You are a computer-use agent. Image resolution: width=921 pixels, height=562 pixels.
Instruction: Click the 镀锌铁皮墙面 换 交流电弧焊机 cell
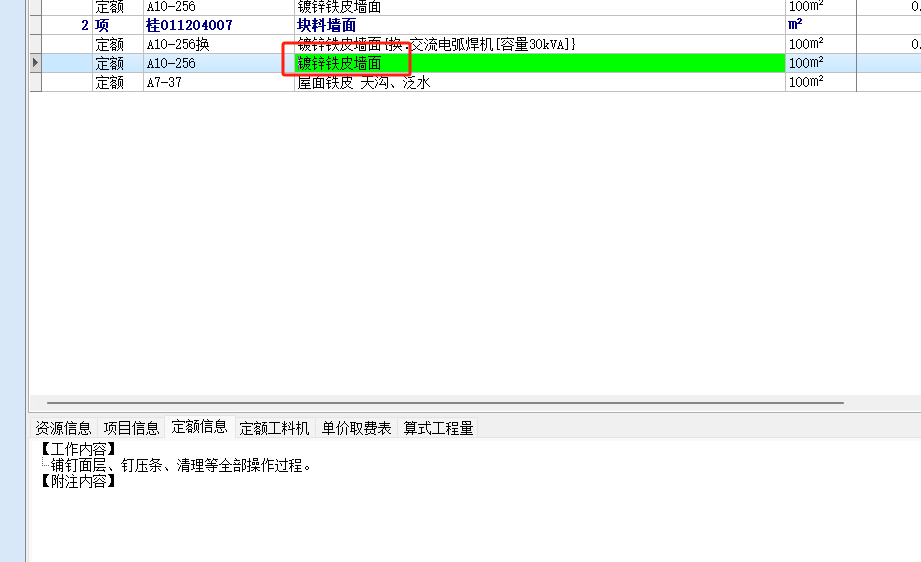coord(539,44)
